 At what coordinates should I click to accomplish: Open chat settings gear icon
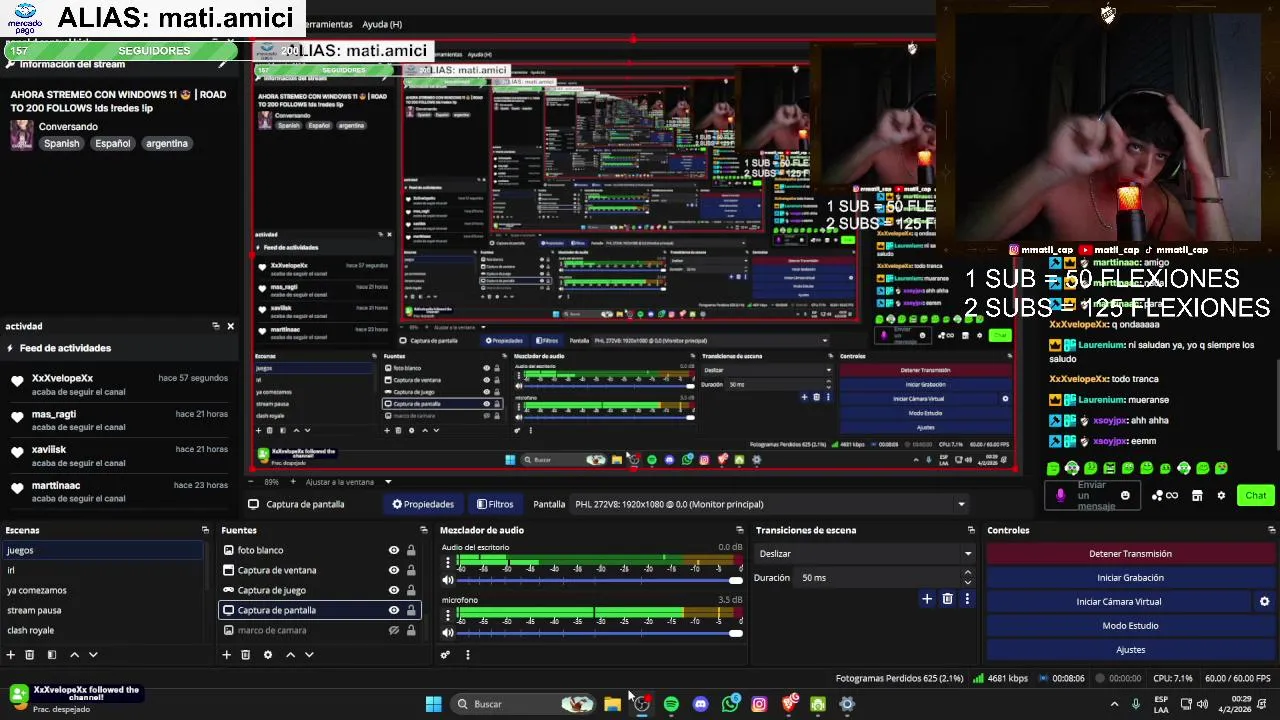(x=1221, y=495)
